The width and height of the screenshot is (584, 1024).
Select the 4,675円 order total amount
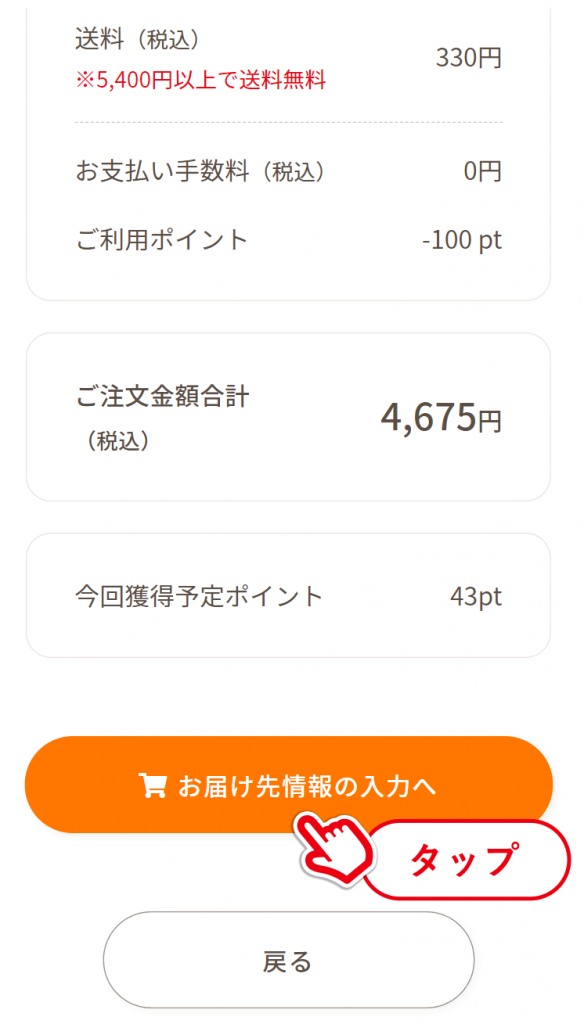point(441,417)
